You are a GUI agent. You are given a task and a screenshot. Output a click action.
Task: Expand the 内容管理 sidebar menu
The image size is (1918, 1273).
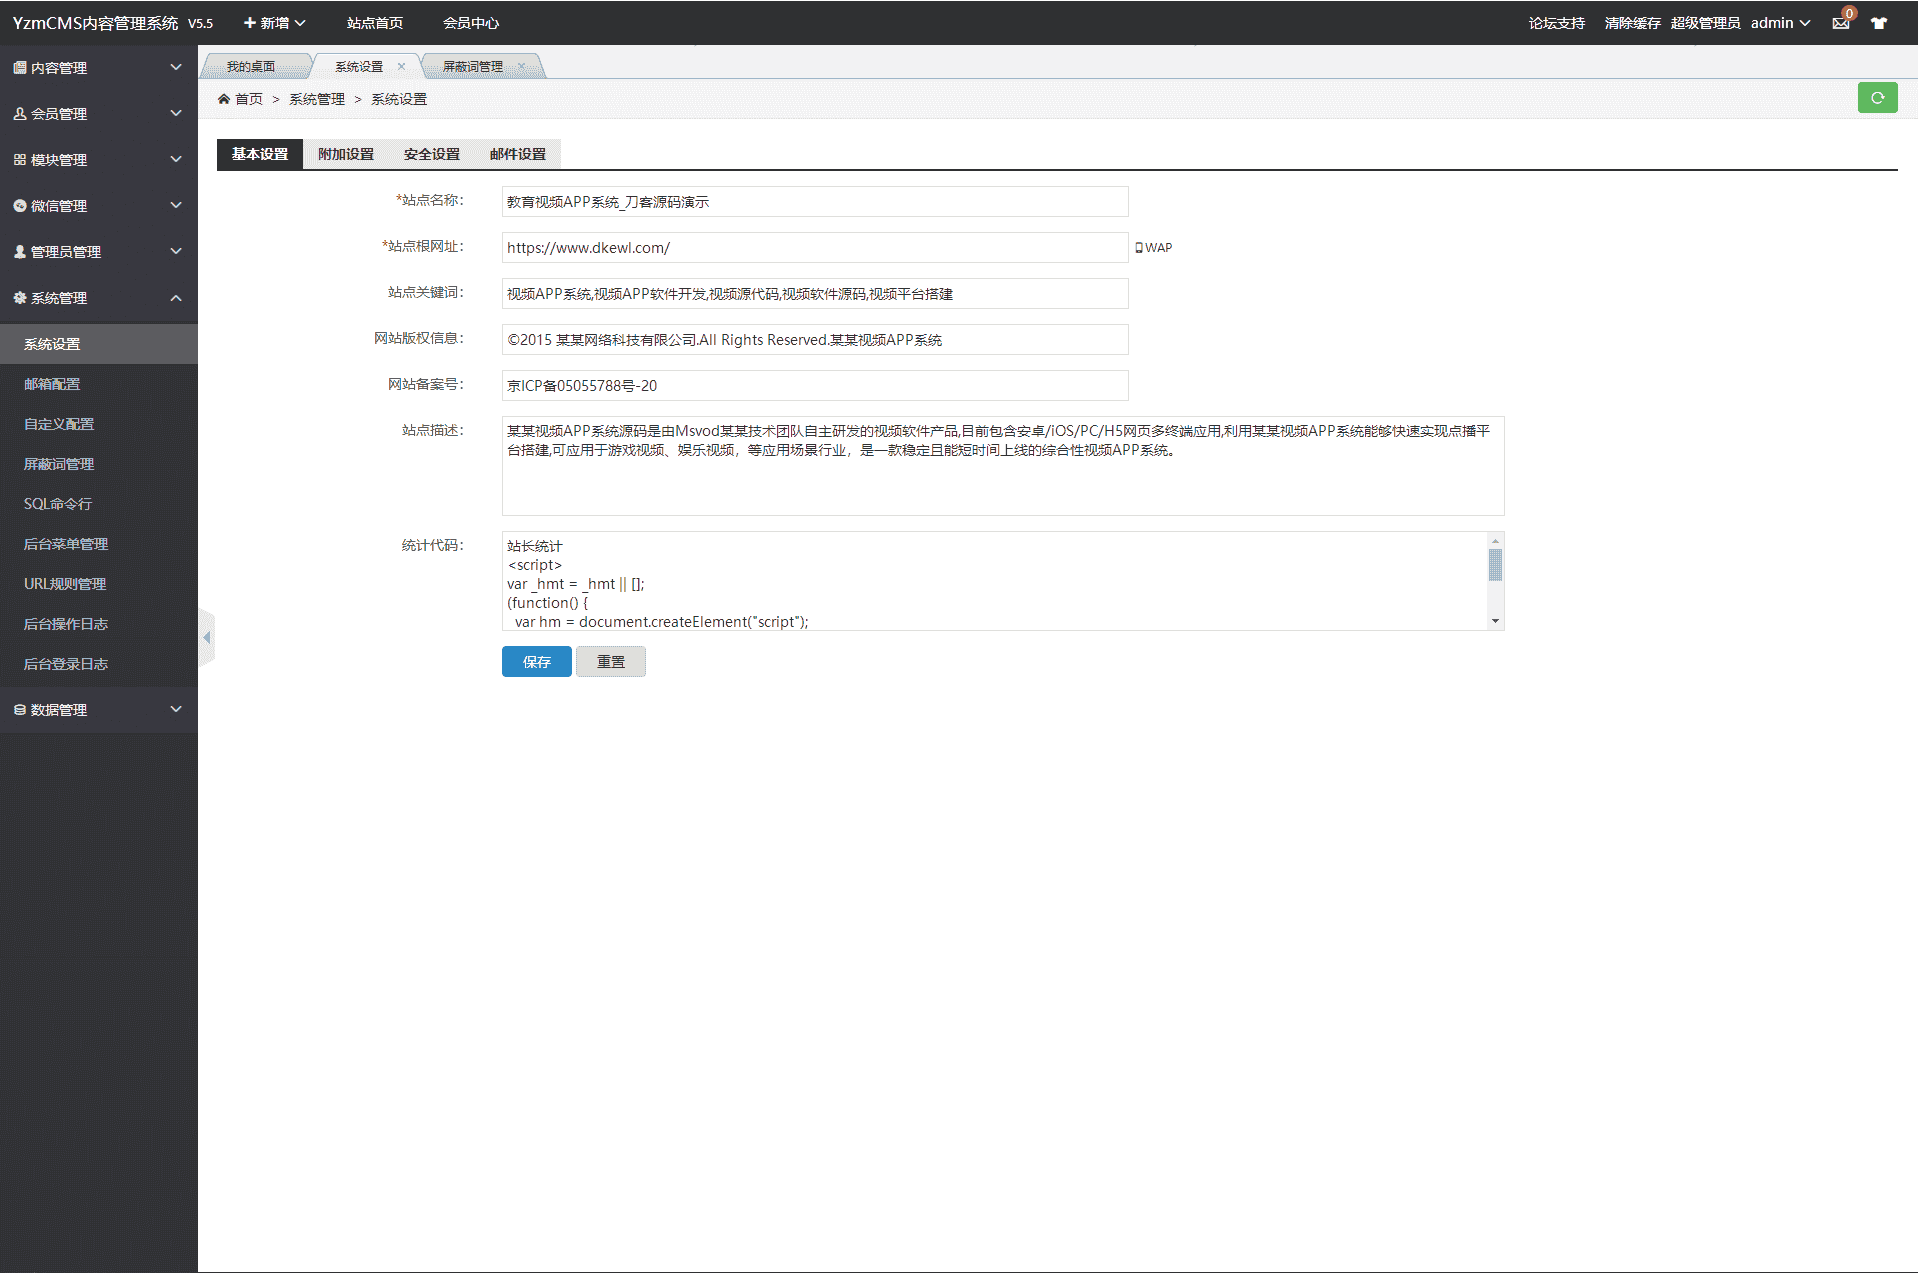tap(98, 68)
